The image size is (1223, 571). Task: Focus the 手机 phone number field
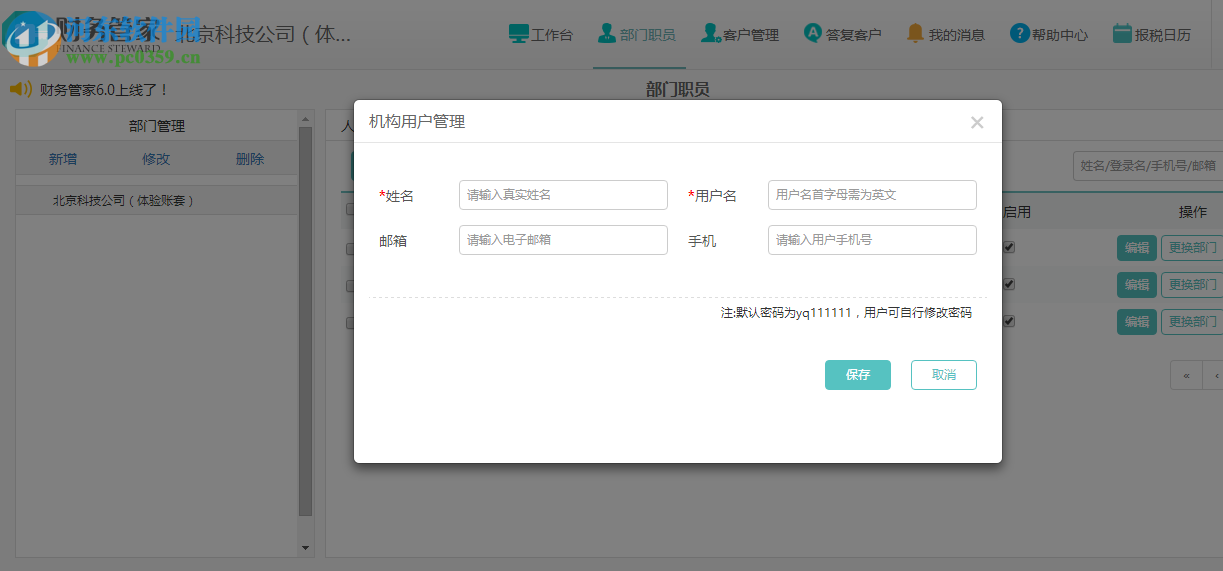(x=872, y=240)
